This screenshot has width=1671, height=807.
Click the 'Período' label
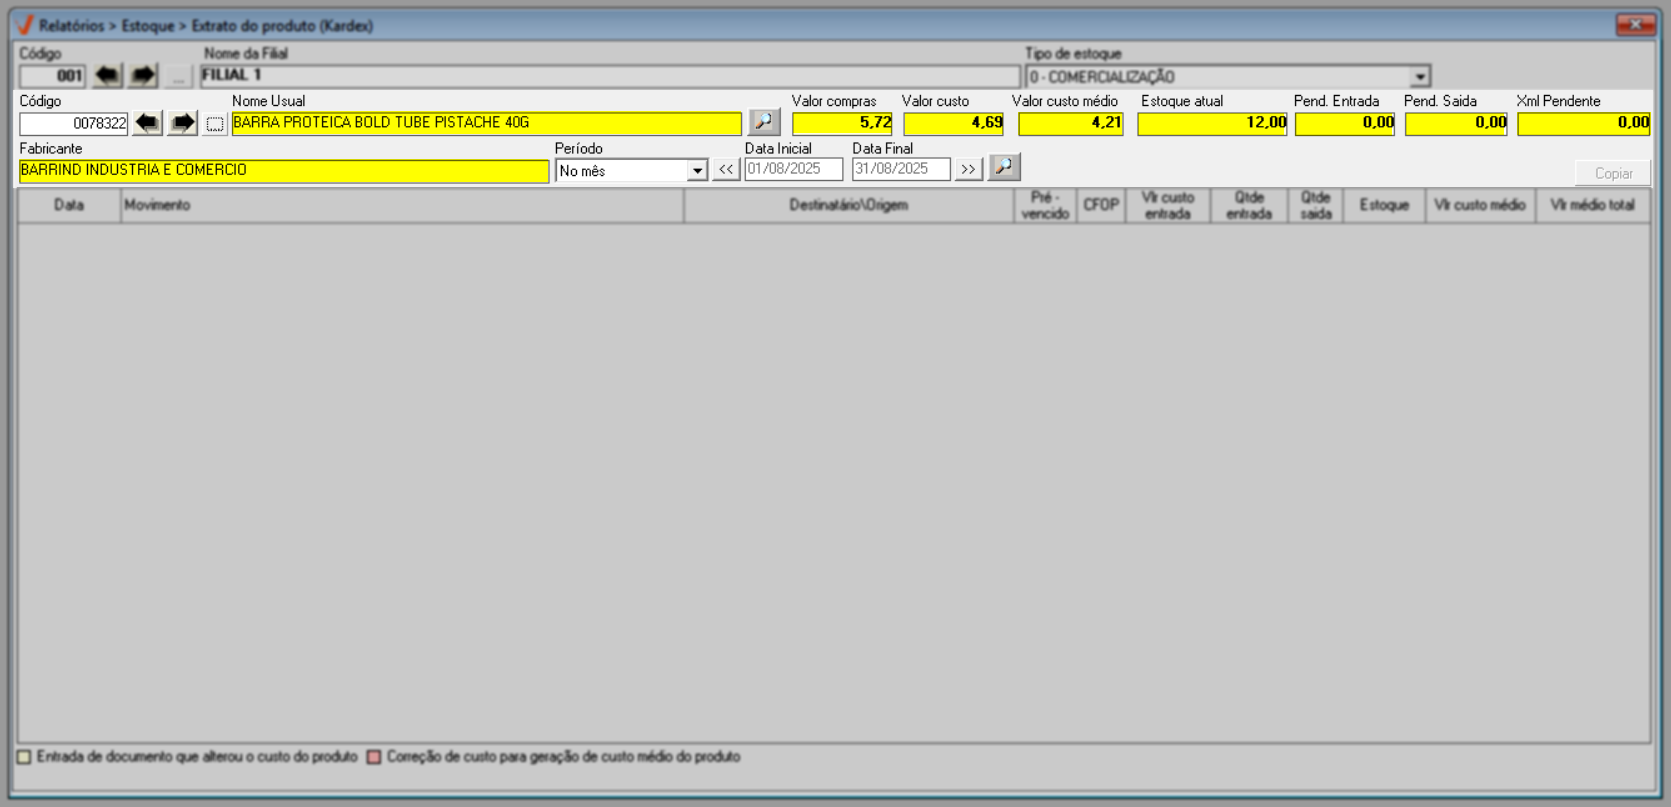(579, 148)
